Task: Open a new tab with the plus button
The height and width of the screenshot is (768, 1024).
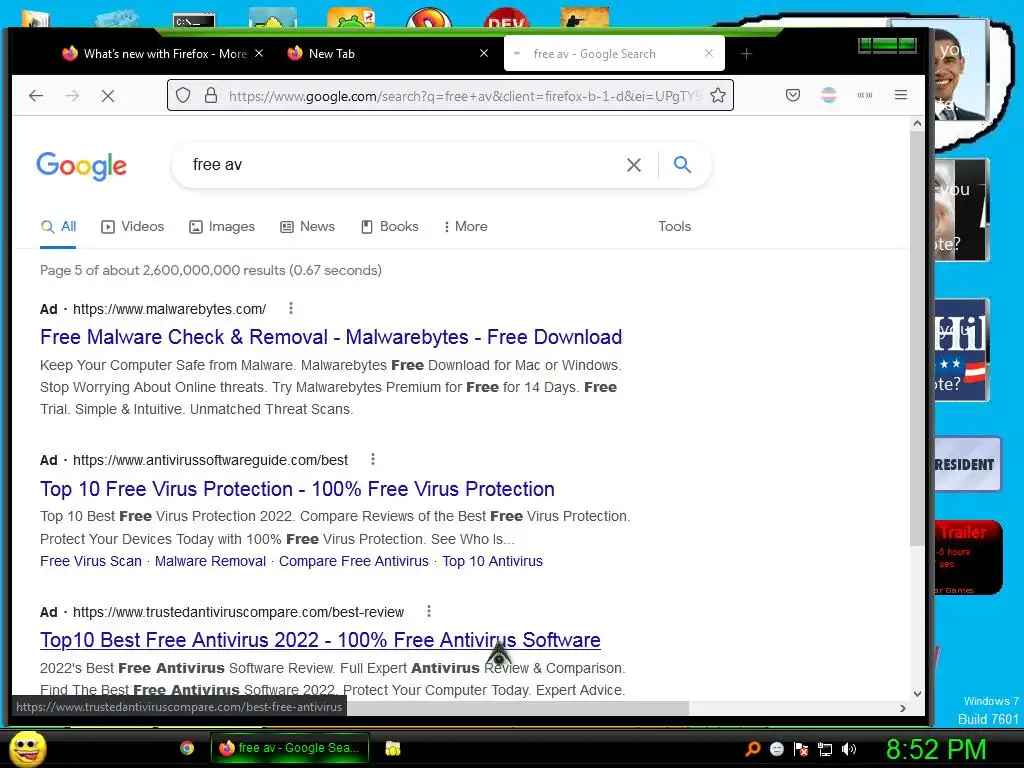Action: tap(746, 54)
